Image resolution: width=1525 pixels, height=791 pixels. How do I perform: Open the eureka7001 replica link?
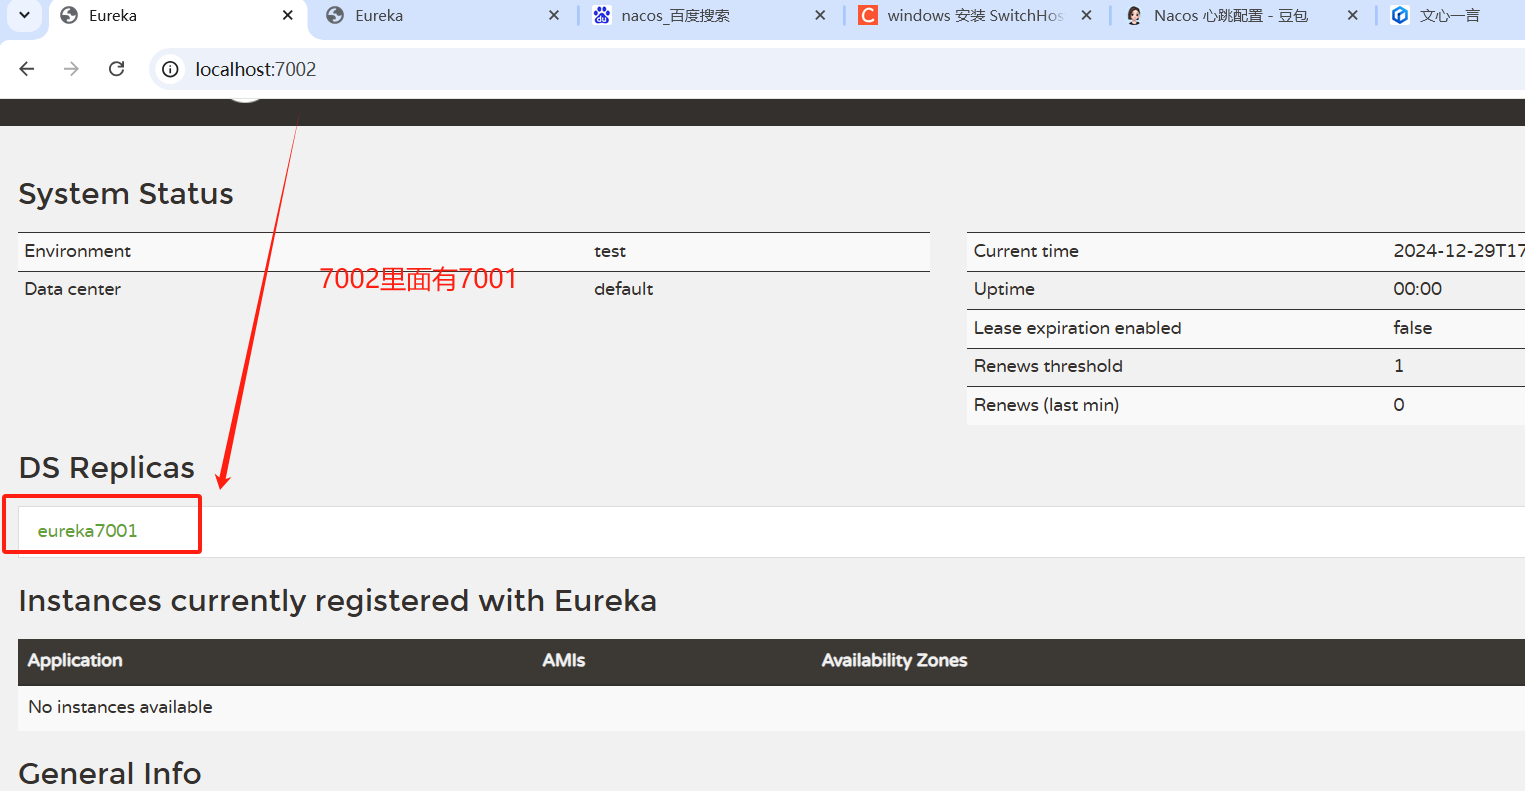[87, 531]
